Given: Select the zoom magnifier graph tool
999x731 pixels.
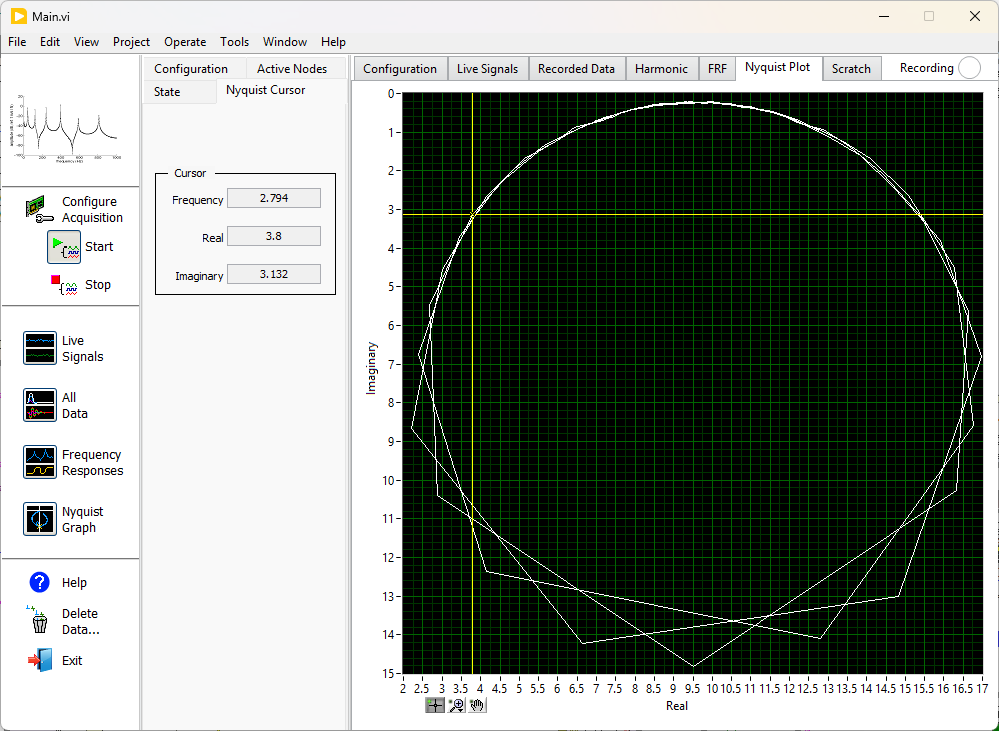Looking at the screenshot, I should 456,705.
